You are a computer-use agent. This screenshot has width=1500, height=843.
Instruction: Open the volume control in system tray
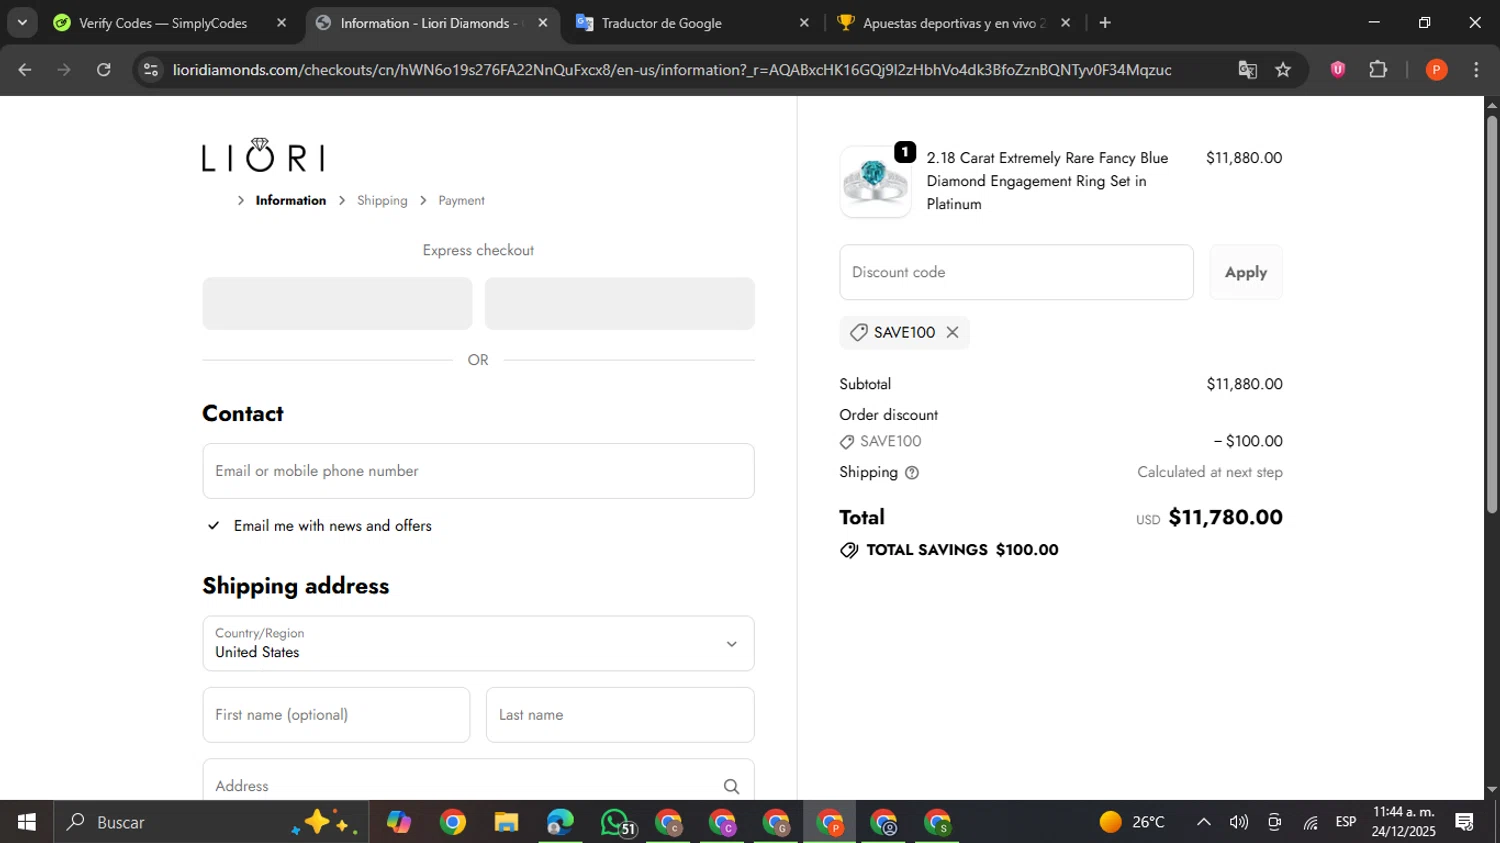1239,822
